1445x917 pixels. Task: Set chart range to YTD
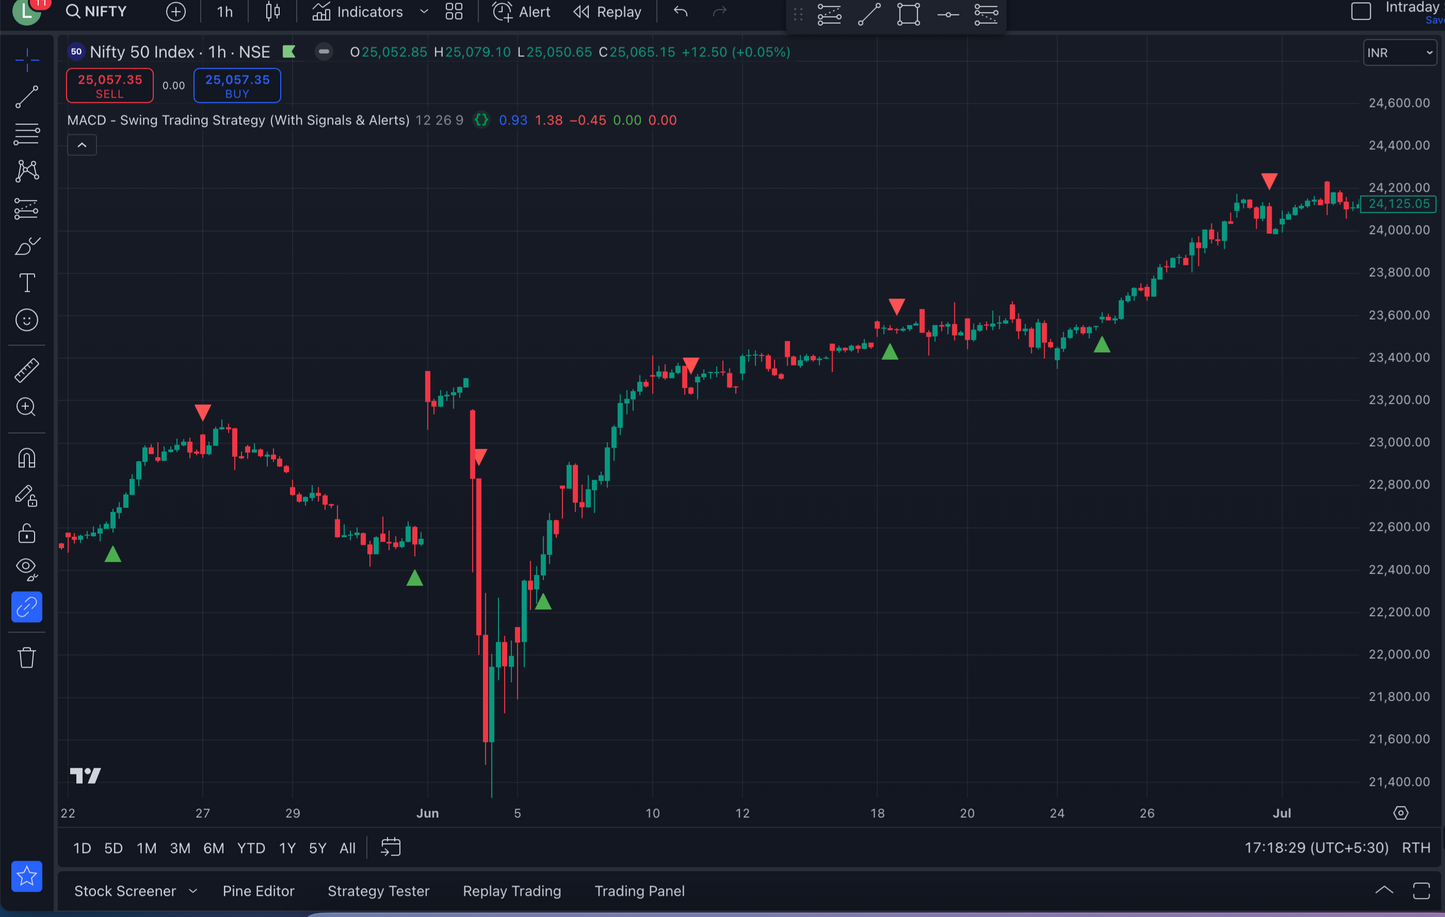(251, 848)
